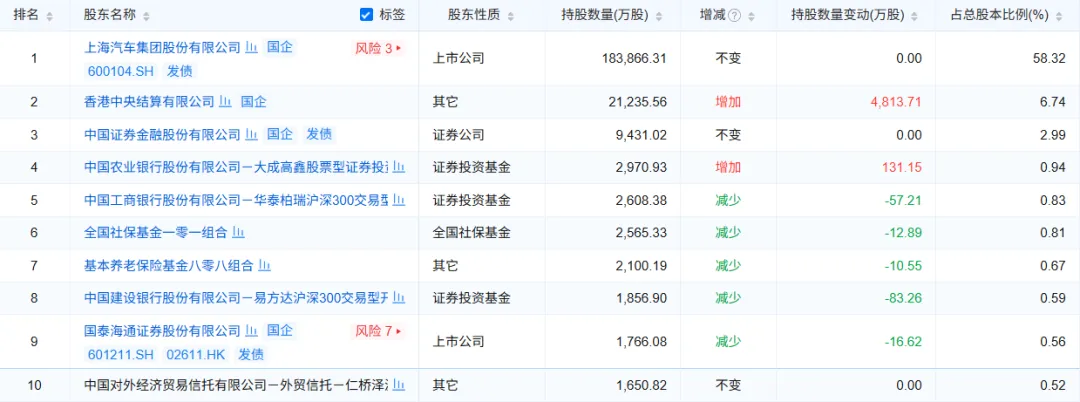1080x402 pixels.
Task: Expand 风险 7 tag for 国泰海通证券
Action: pos(377,331)
